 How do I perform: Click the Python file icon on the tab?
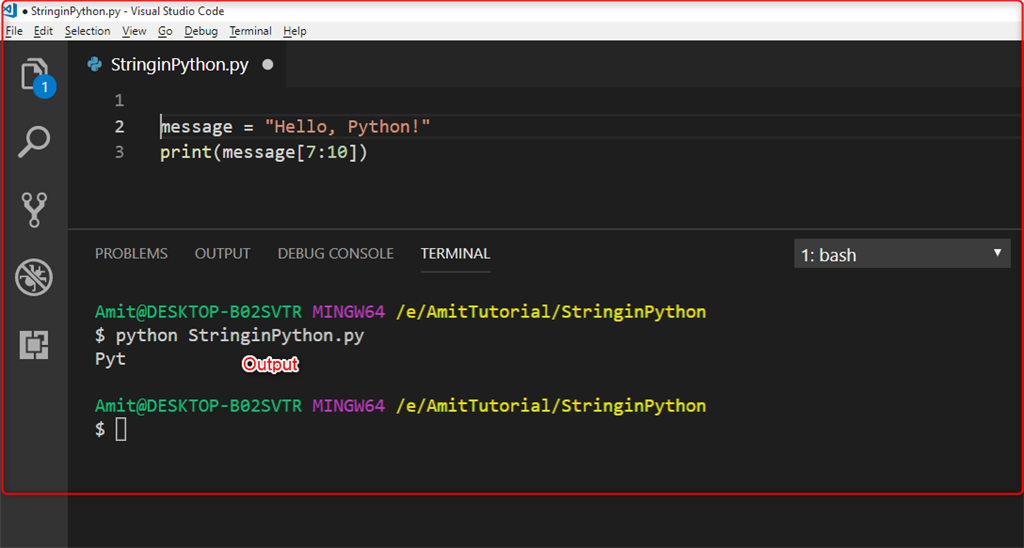coord(95,65)
